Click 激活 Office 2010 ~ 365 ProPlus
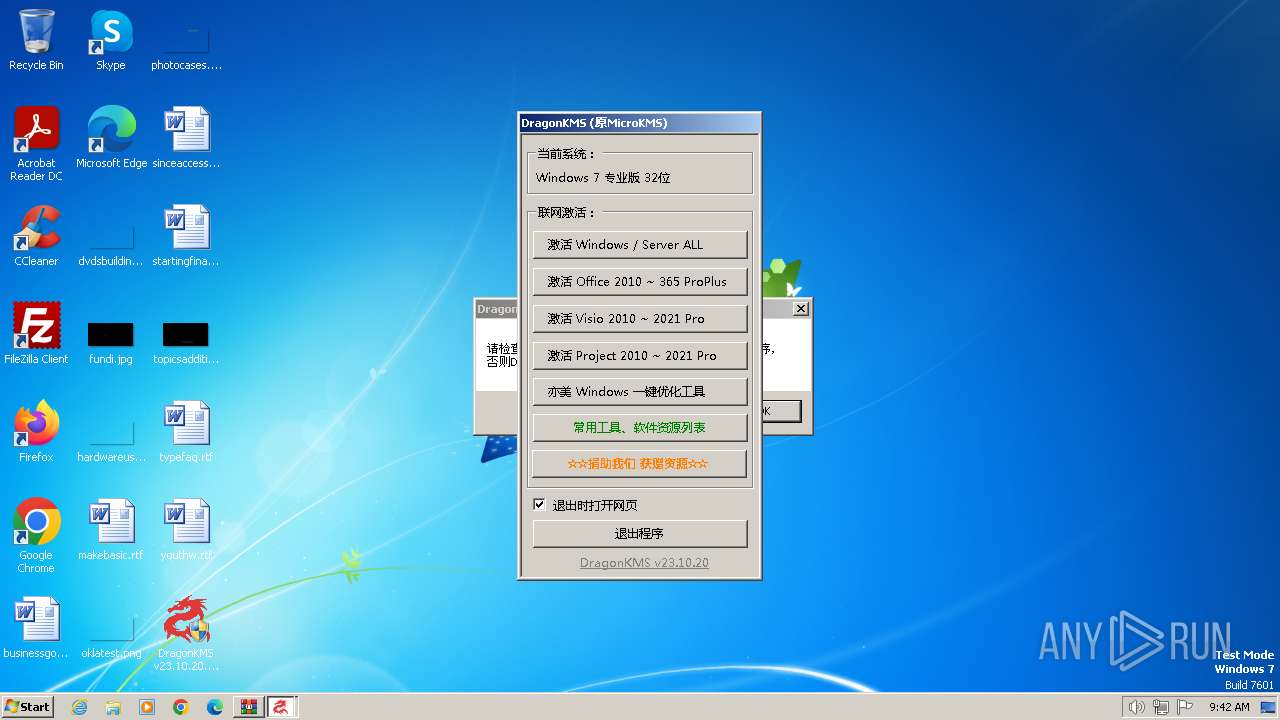1280x720 pixels. (640, 281)
